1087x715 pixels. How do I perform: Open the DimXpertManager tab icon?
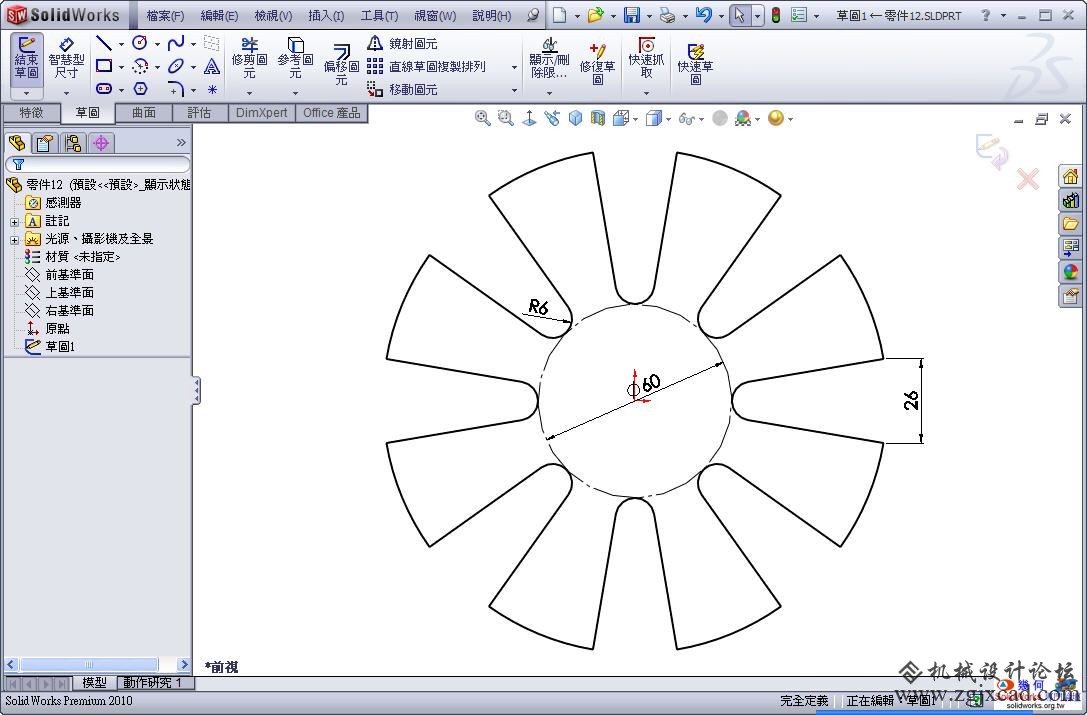point(101,143)
